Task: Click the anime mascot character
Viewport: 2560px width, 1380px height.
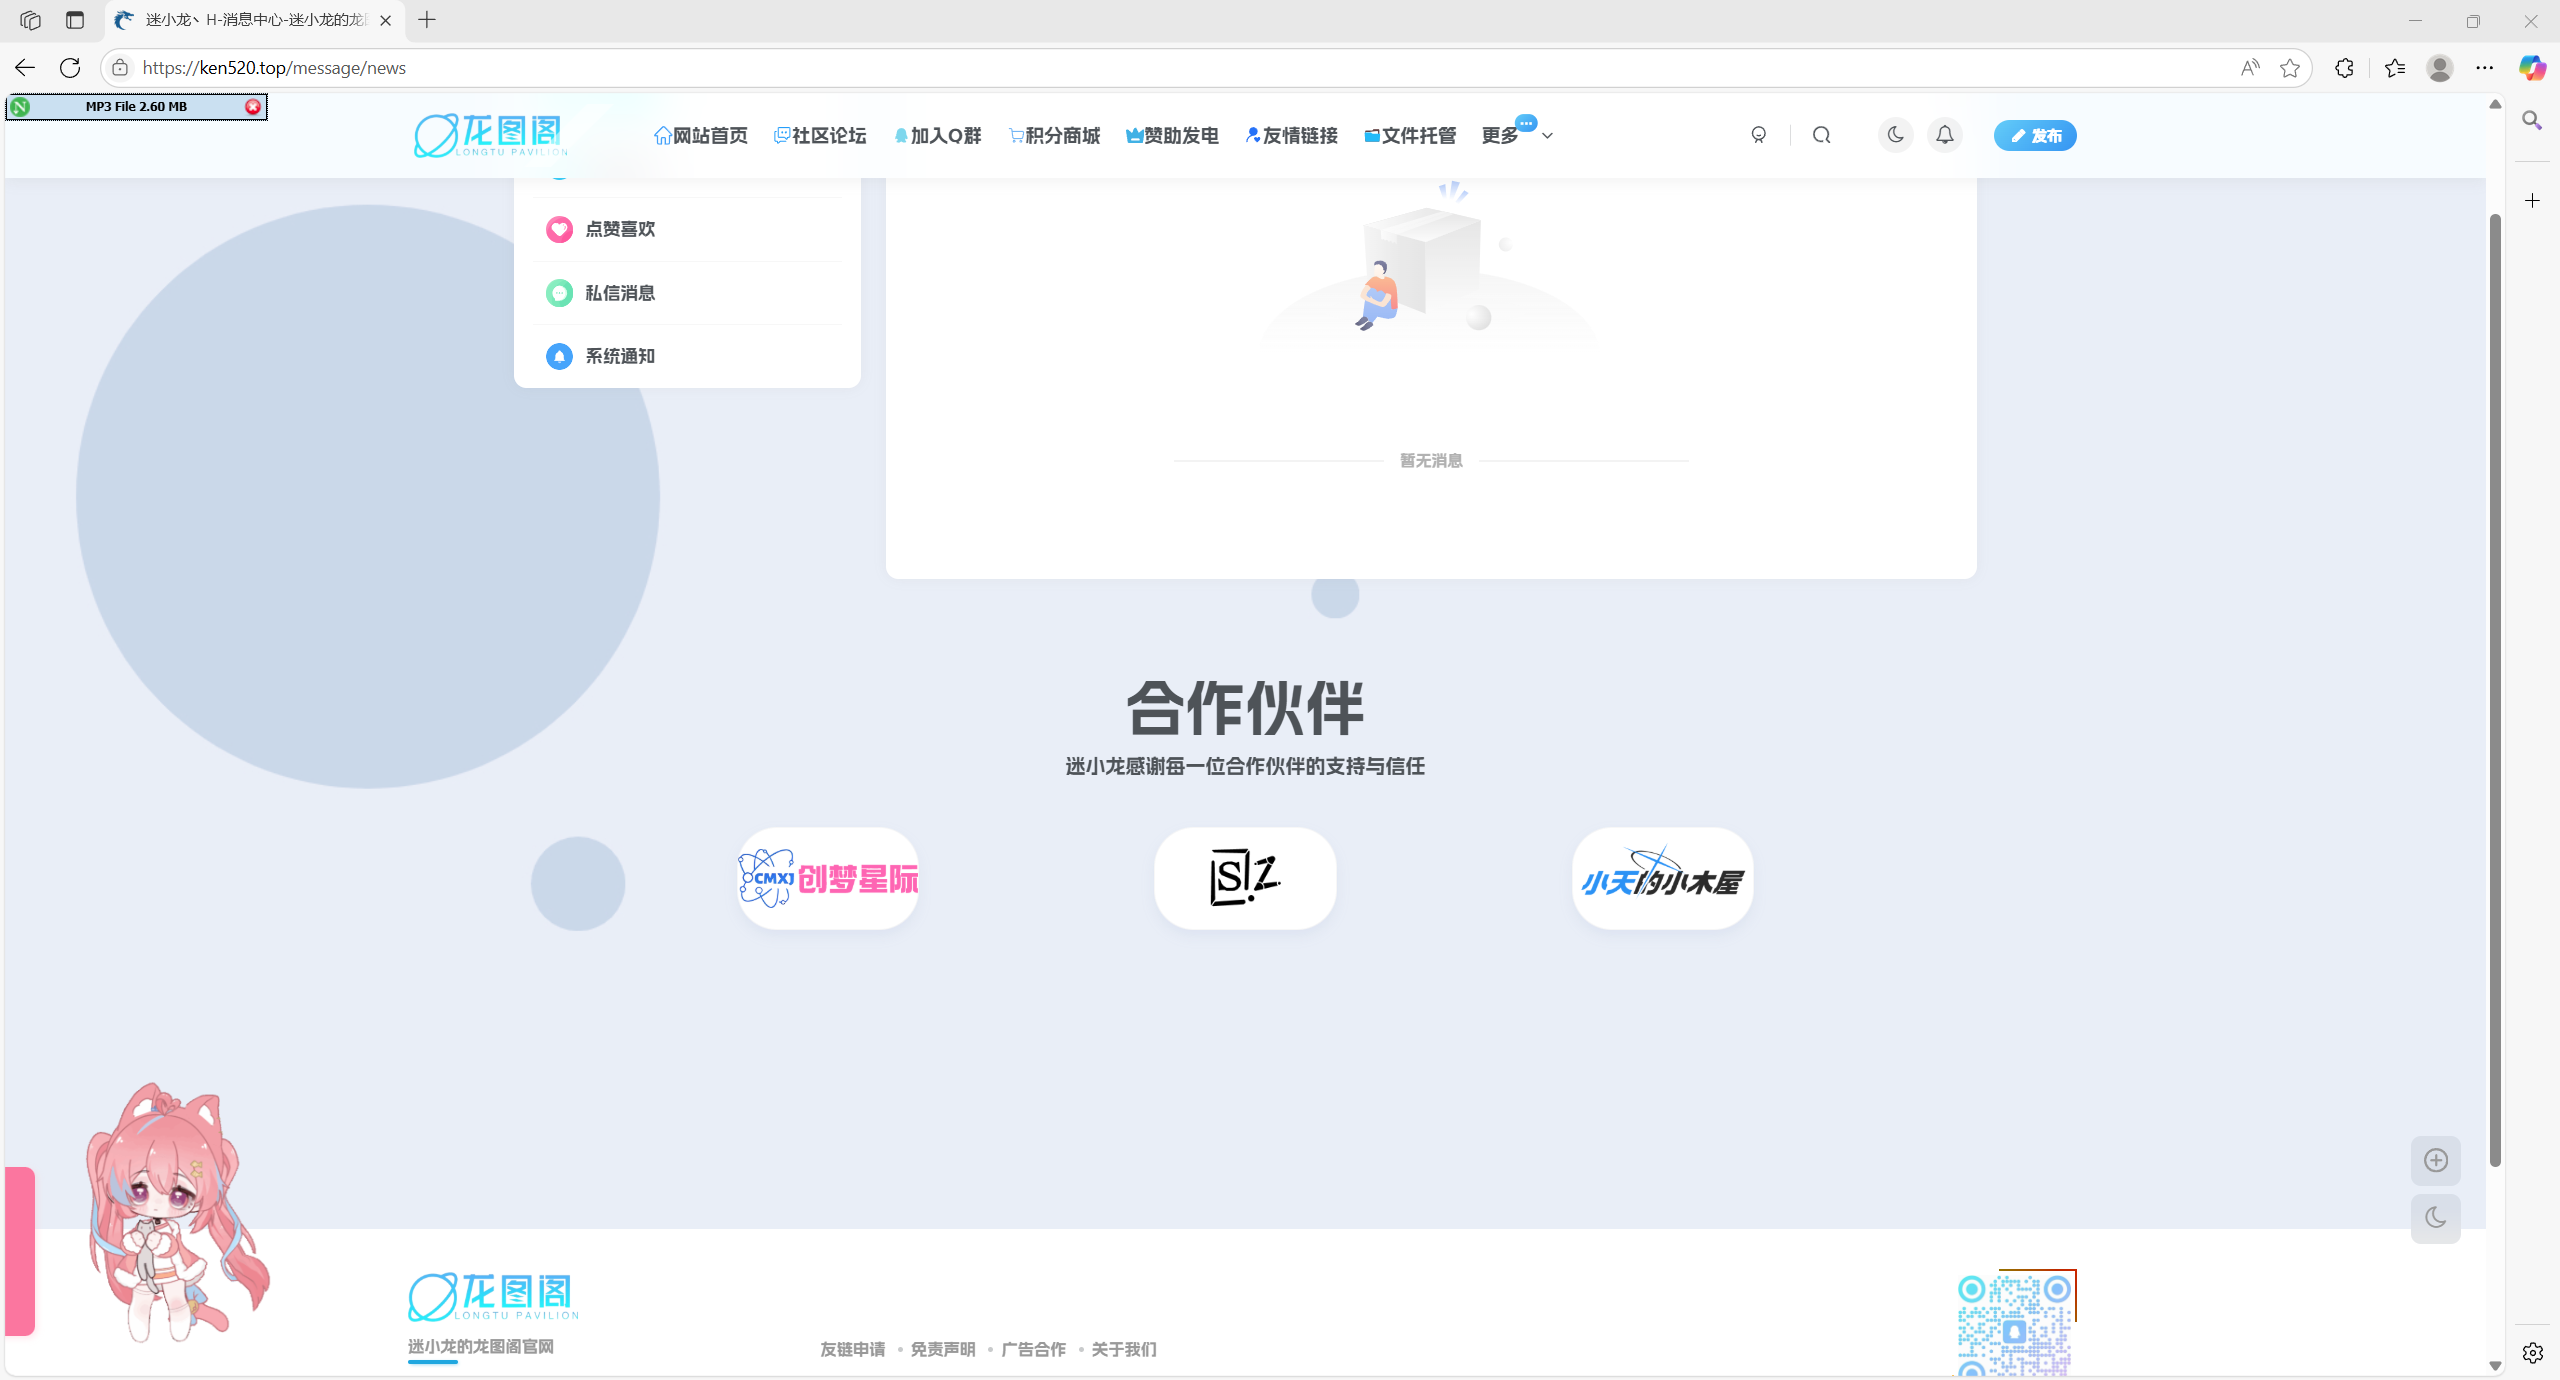Action: click(177, 1211)
